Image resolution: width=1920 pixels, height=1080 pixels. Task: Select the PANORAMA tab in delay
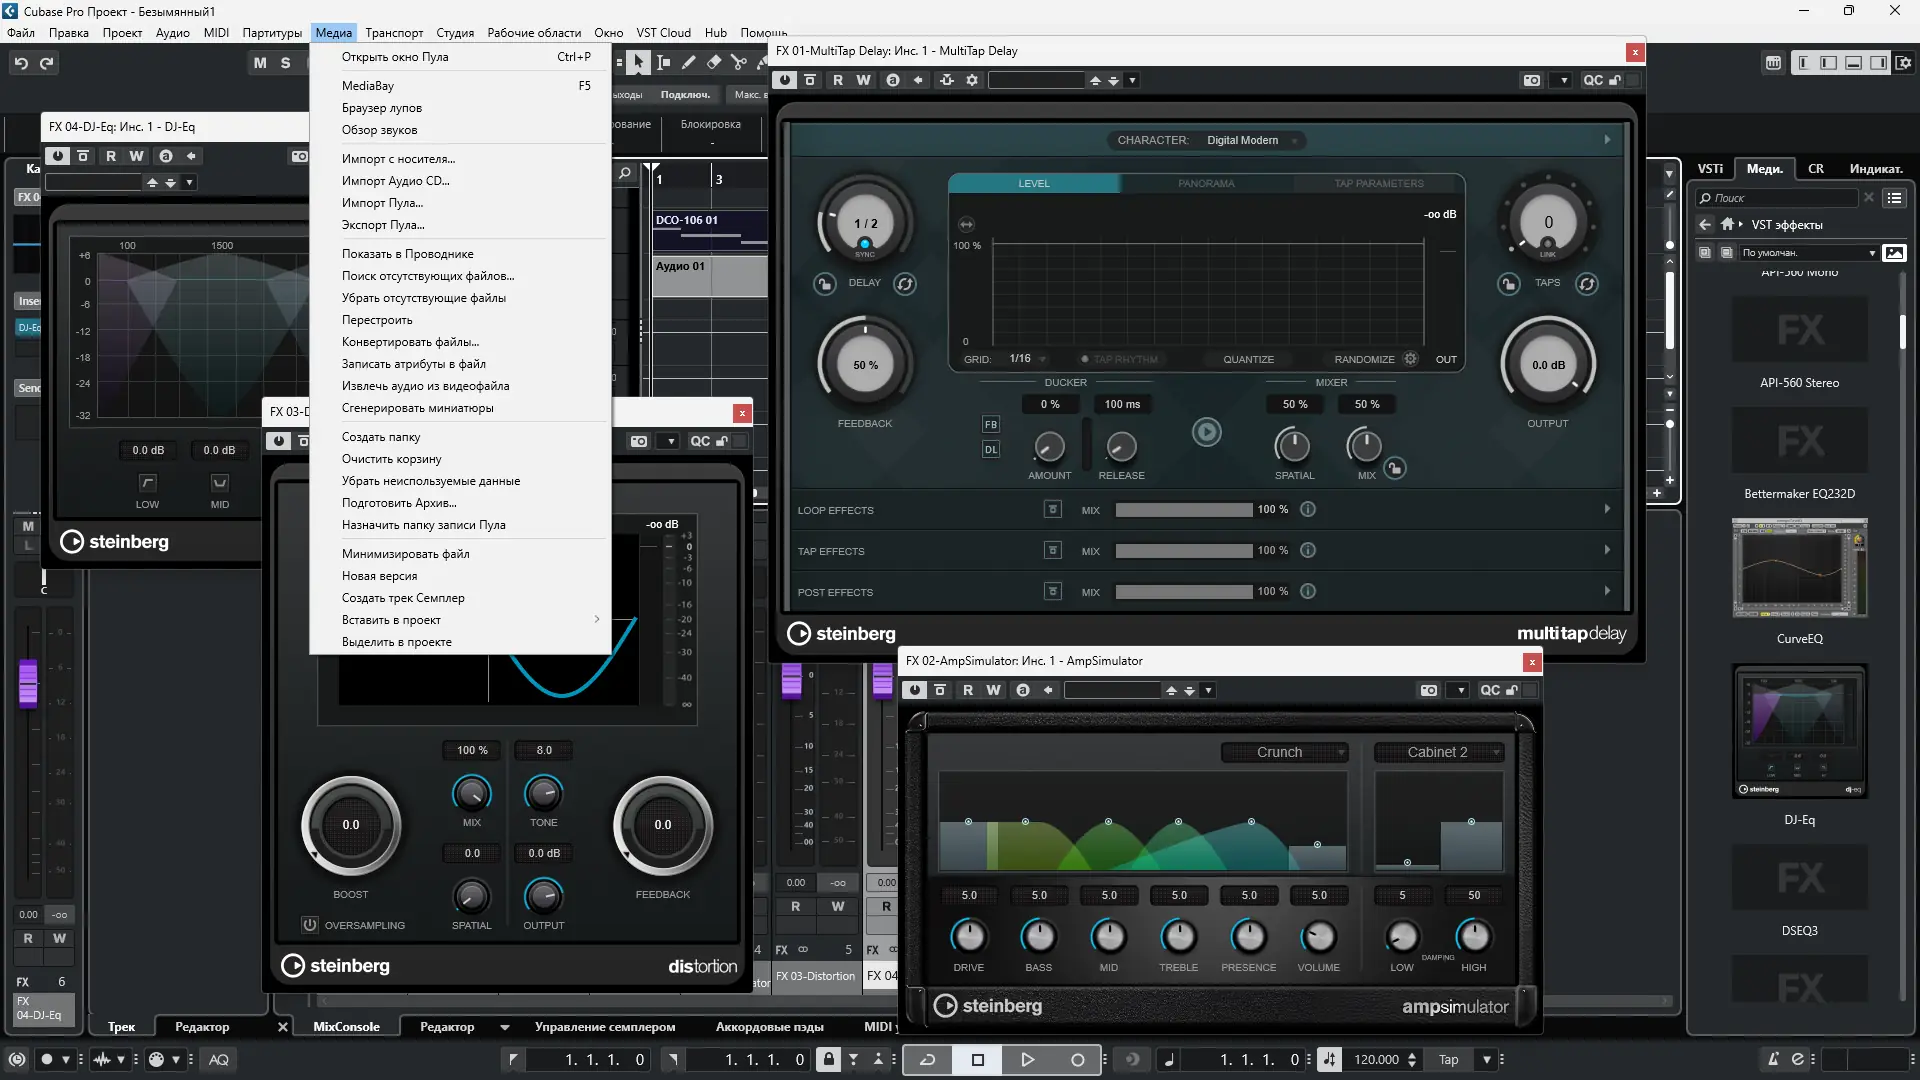pyautogui.click(x=1206, y=183)
